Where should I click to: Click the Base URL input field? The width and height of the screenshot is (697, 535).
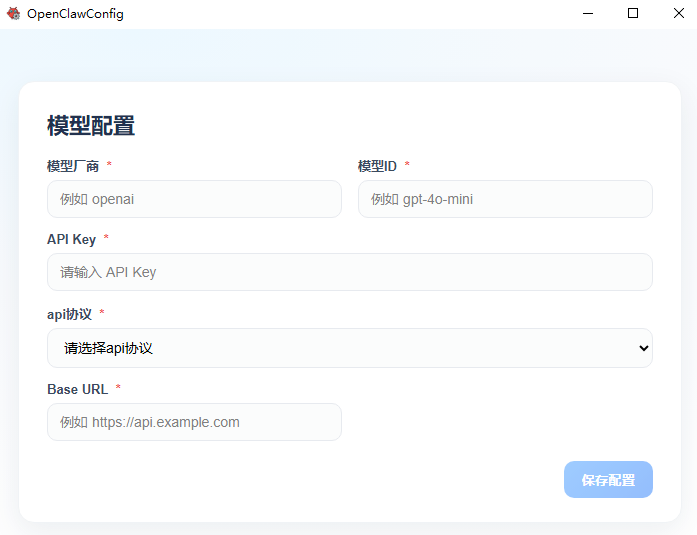(x=194, y=422)
